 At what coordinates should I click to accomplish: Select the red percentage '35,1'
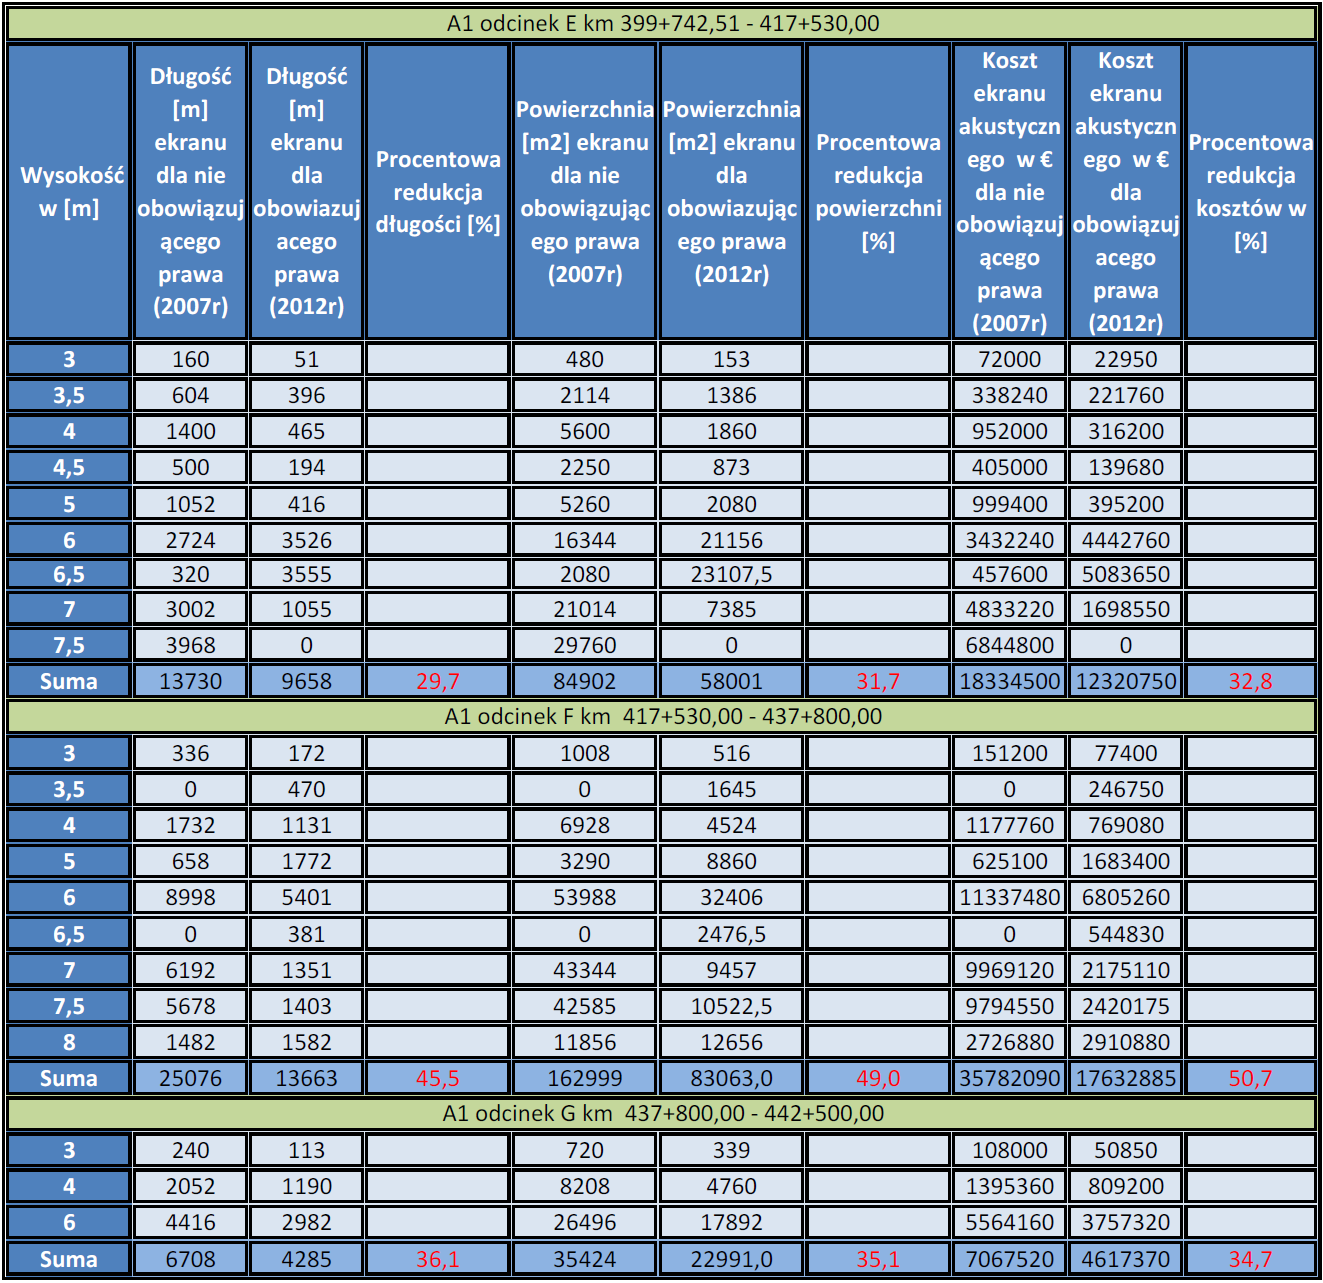[878, 1259]
